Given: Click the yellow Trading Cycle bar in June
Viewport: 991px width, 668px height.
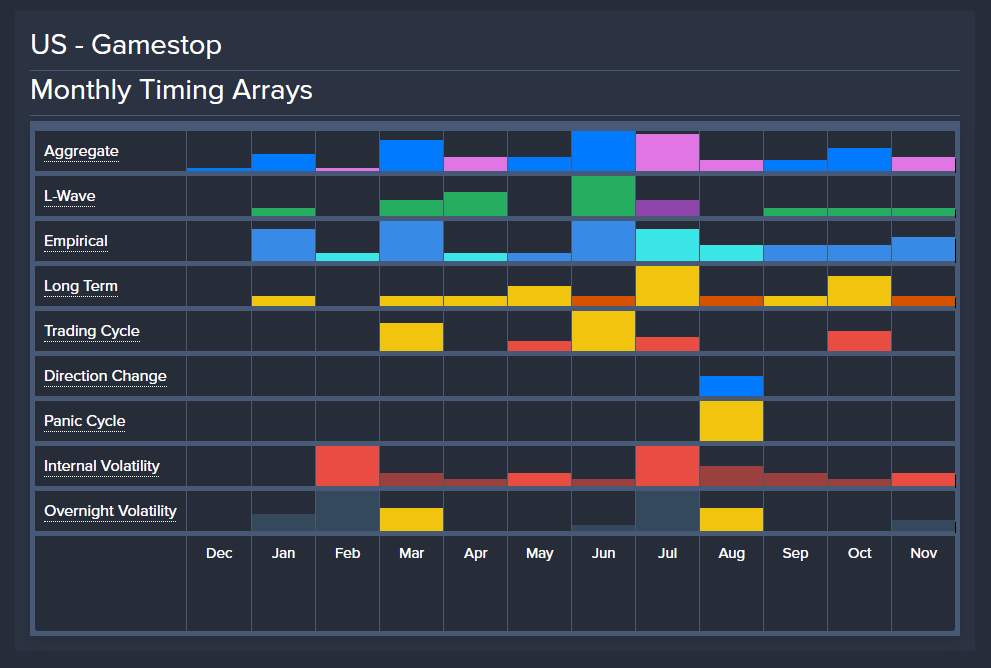Looking at the screenshot, I should [x=604, y=331].
